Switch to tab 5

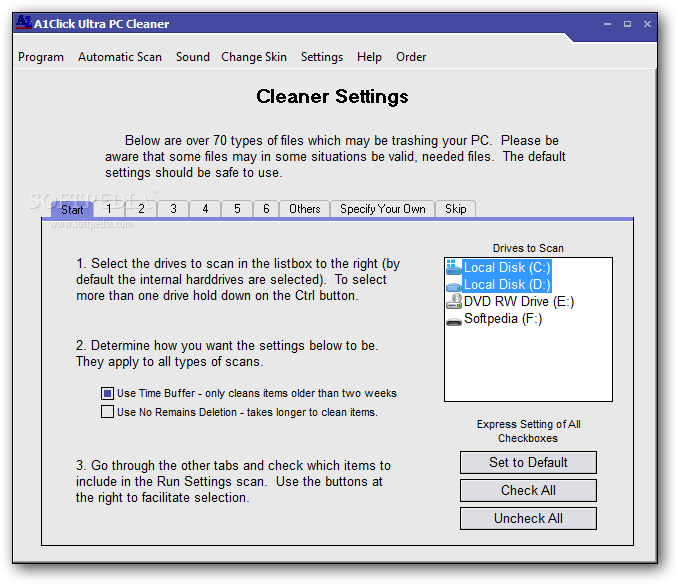pos(237,209)
